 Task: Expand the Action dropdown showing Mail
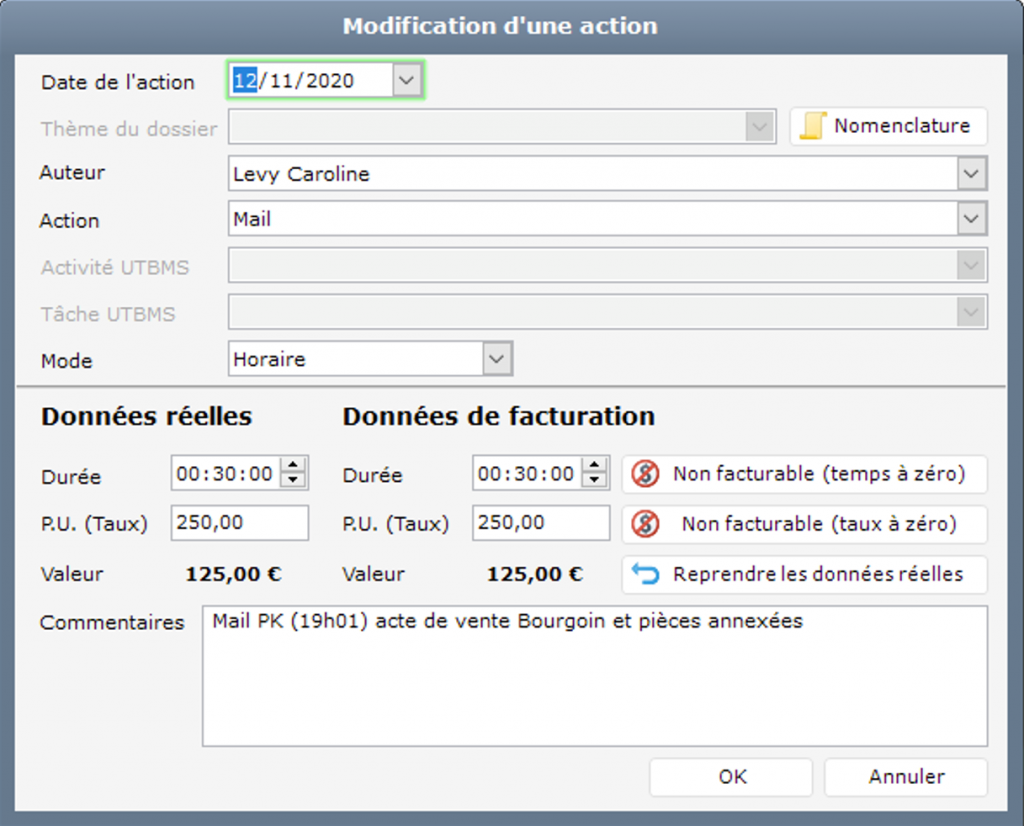tap(970, 219)
